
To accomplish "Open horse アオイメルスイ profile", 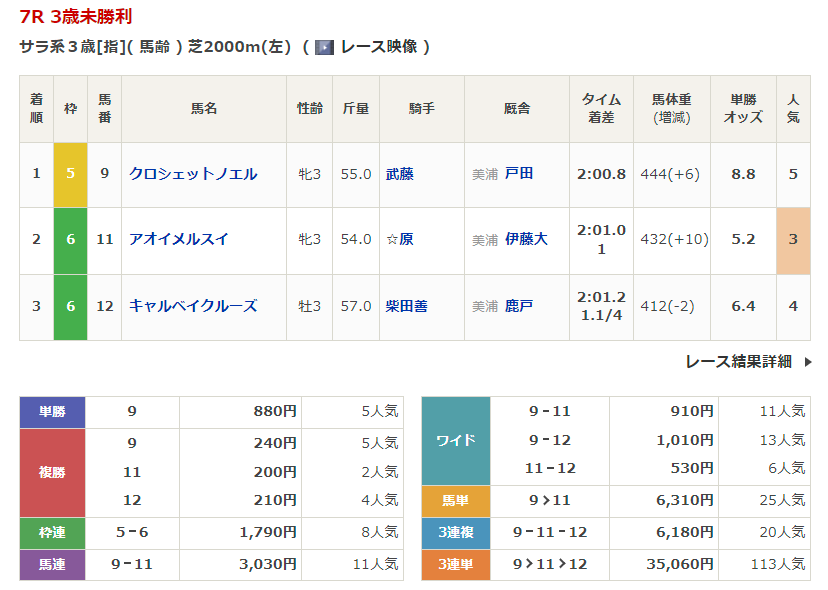I will point(179,240).
